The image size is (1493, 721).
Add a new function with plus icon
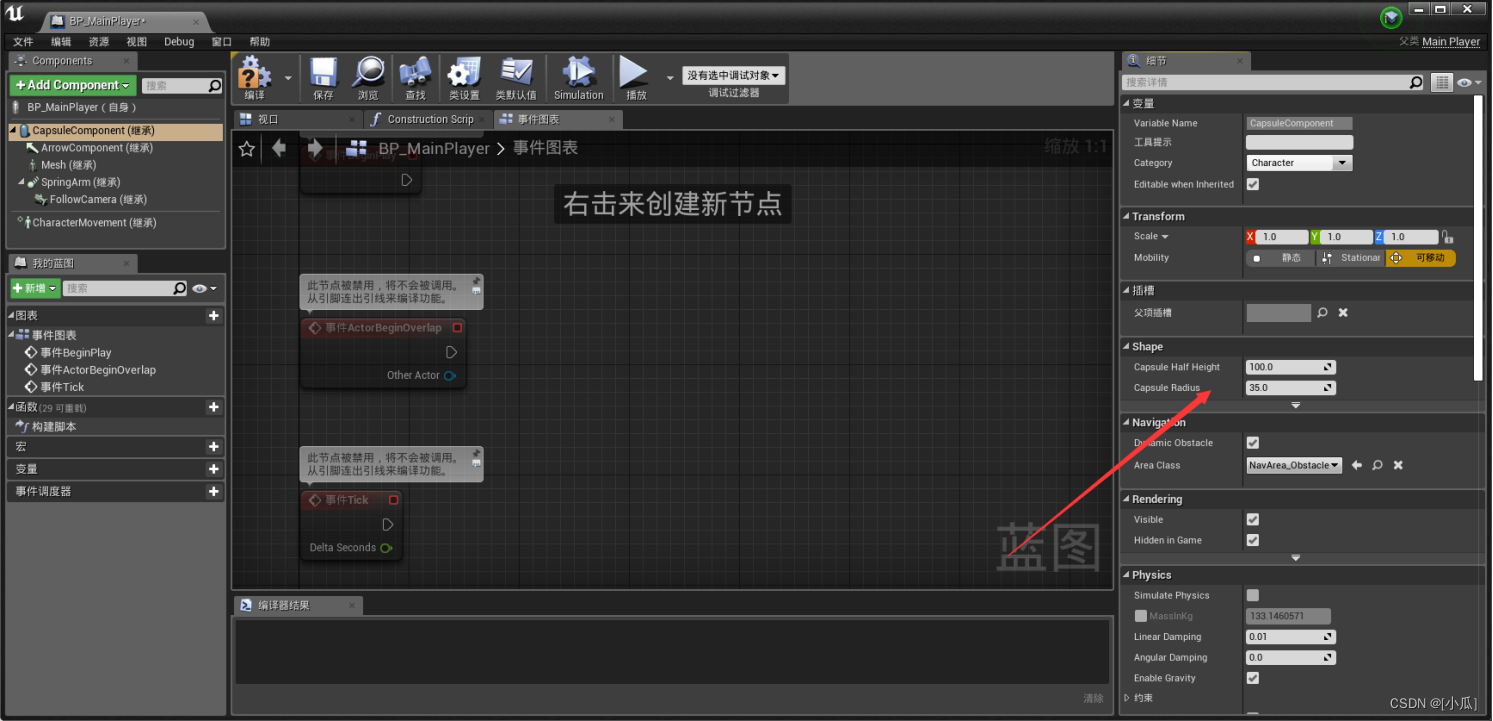click(x=213, y=407)
